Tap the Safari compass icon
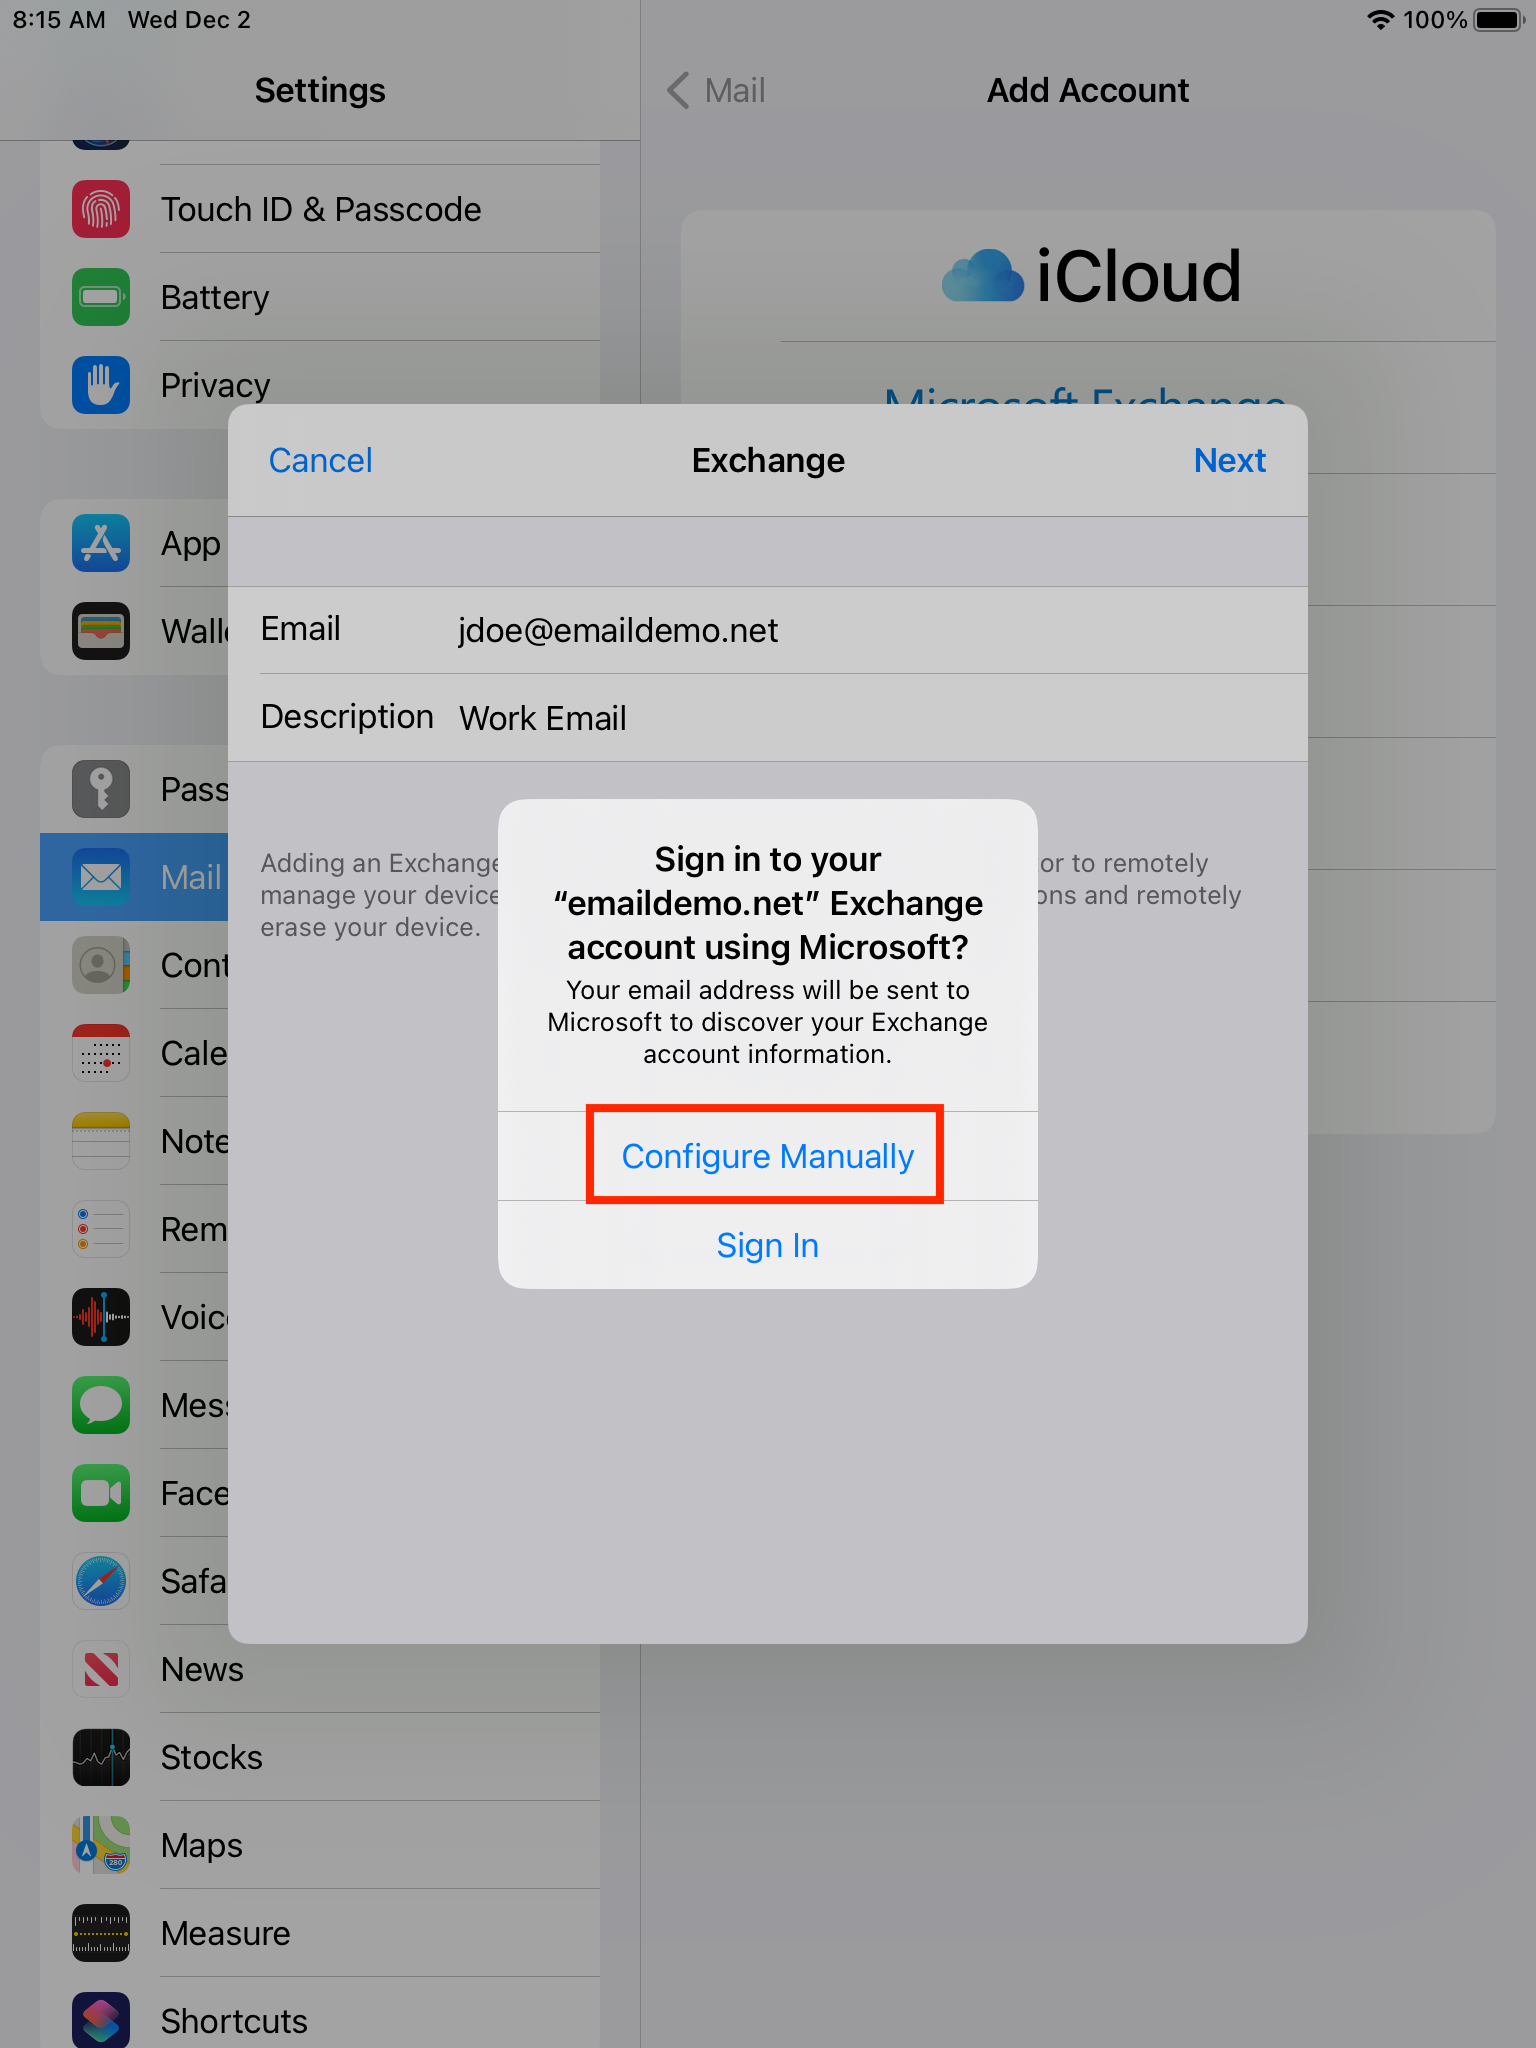The width and height of the screenshot is (1536, 2048). [101, 1581]
